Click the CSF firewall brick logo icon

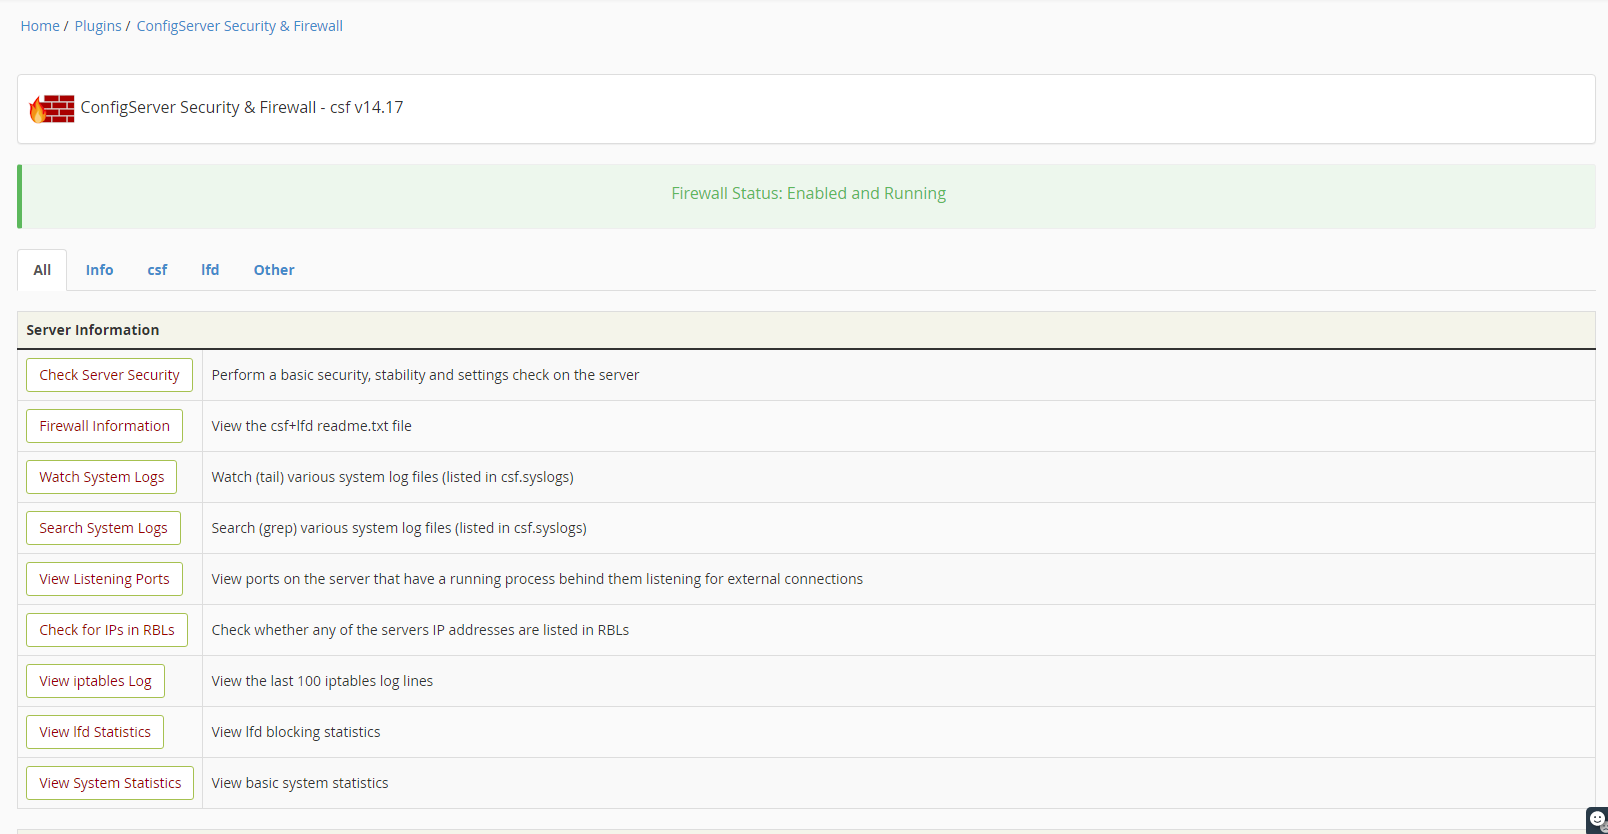[x=52, y=108]
